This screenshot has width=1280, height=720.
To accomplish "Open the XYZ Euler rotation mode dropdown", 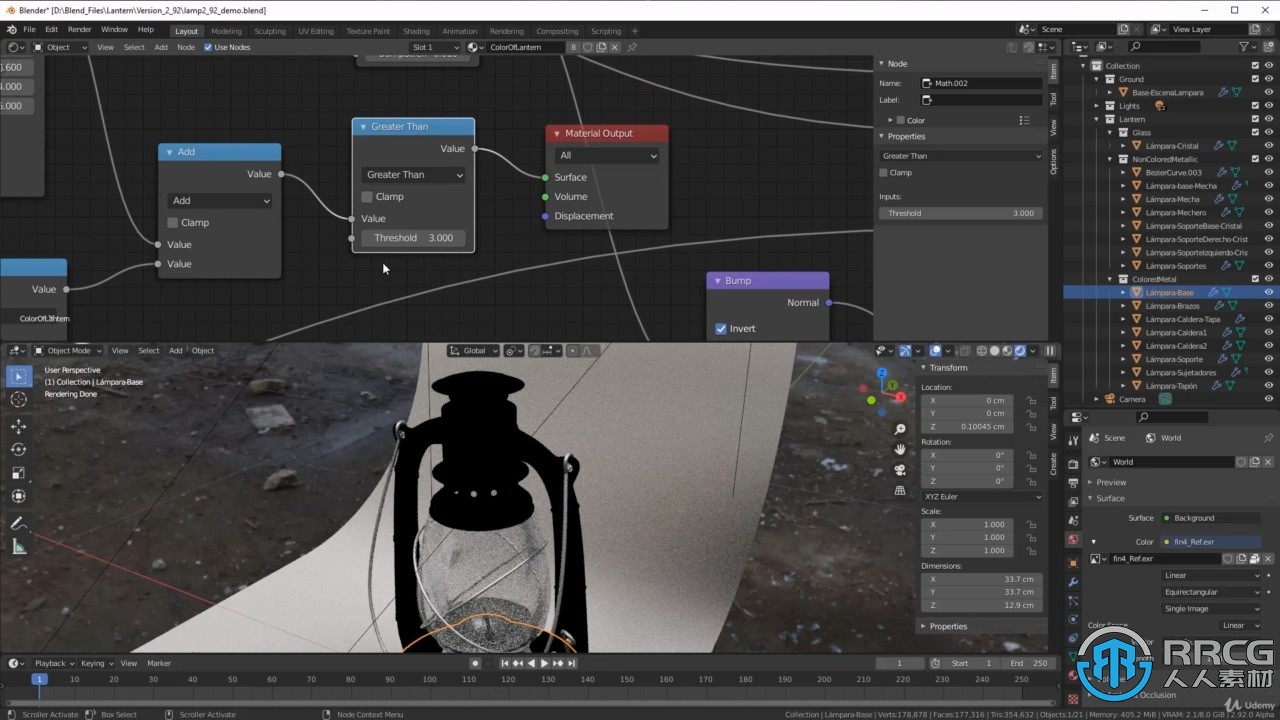I will (982, 496).
